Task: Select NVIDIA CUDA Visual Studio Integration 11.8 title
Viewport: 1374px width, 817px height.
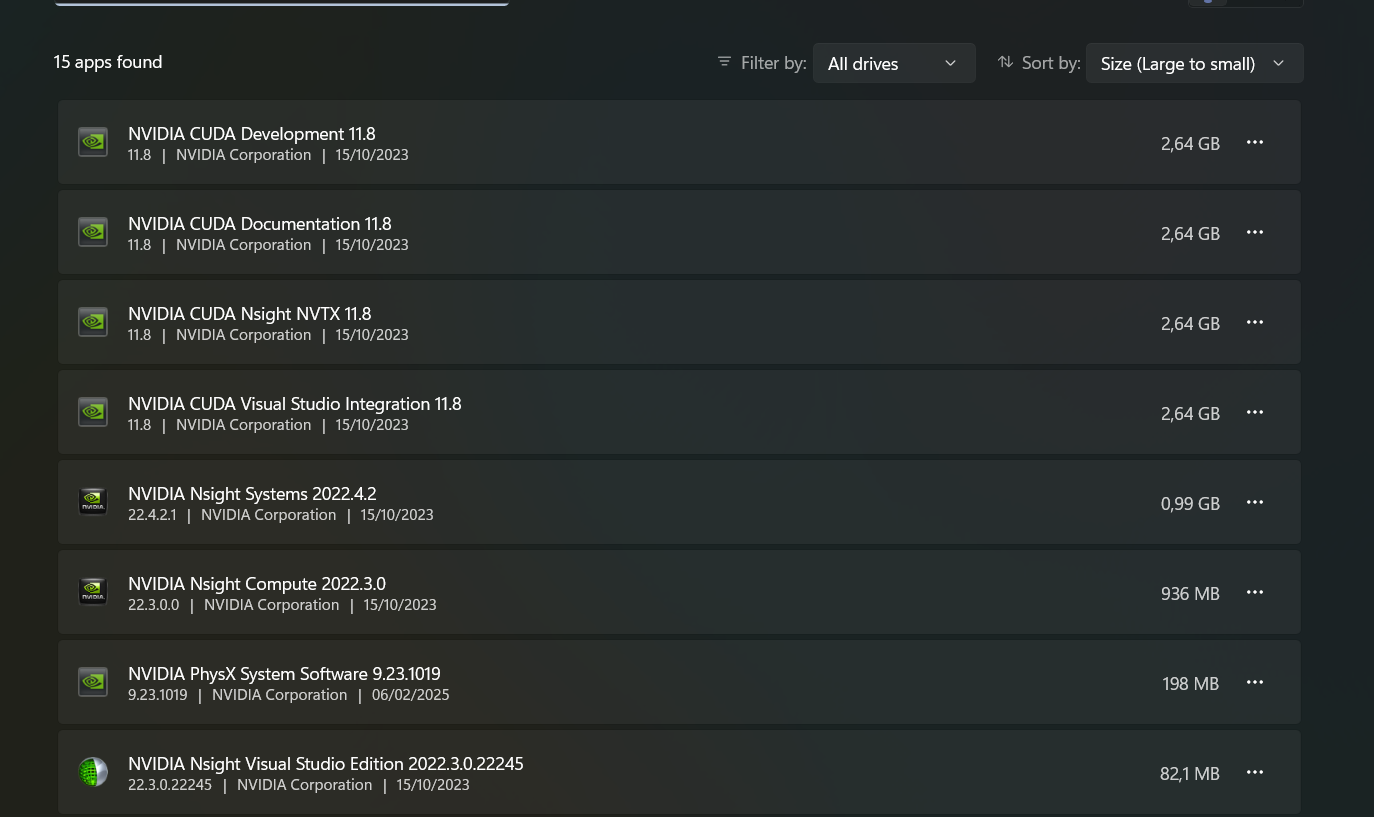Action: pos(295,404)
